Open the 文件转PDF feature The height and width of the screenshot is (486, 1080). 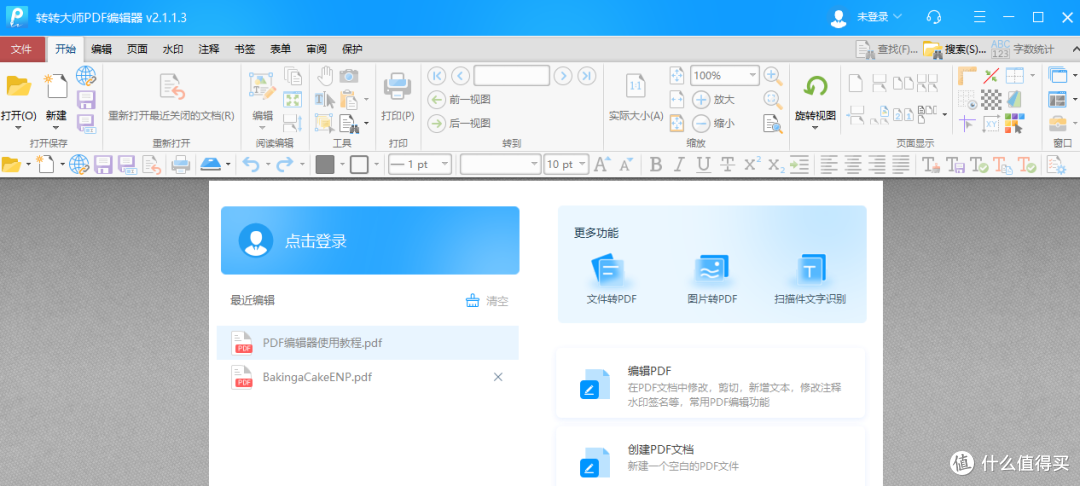tap(611, 280)
